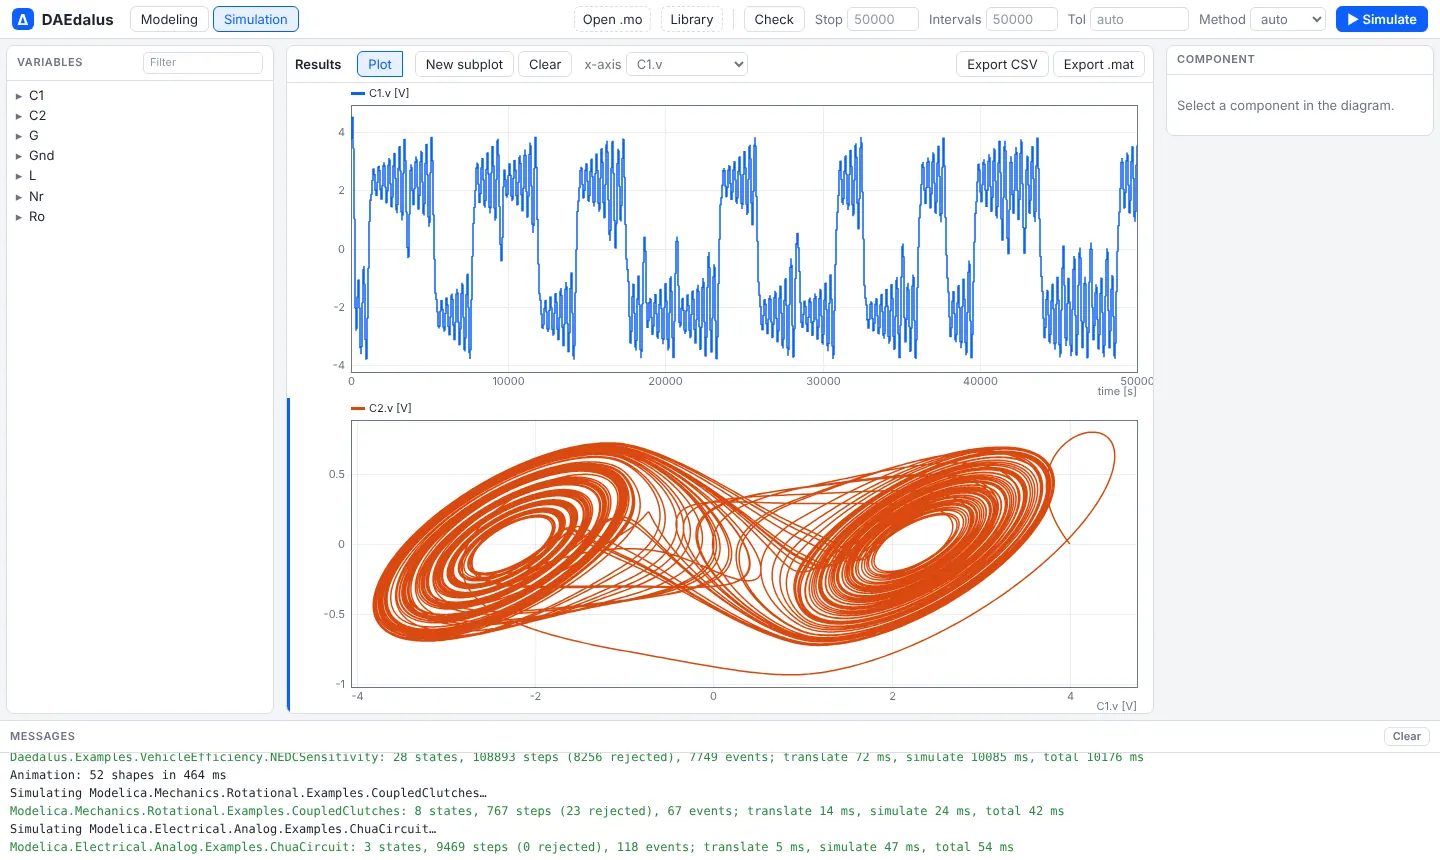This screenshot has width=1440, height=860.
Task: Run the simulation with Simulate button
Action: (1382, 19)
